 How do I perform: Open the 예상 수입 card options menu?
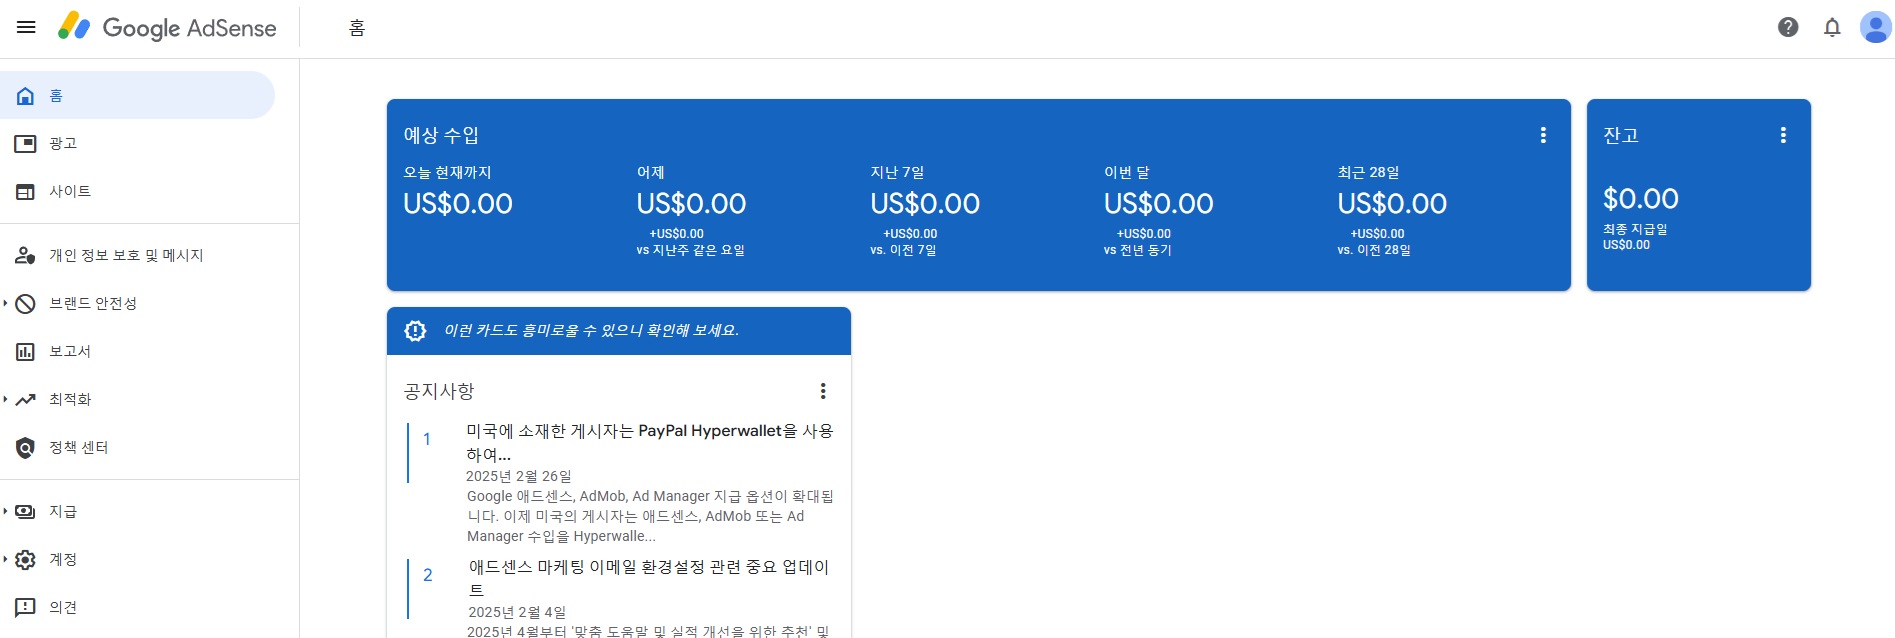pos(1543,134)
